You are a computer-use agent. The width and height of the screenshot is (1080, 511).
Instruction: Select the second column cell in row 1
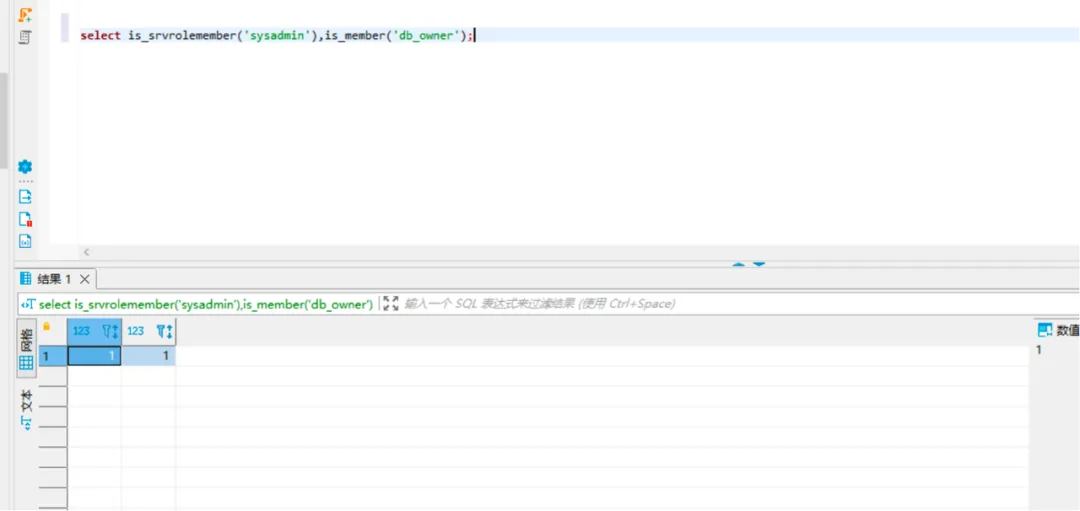[148, 355]
